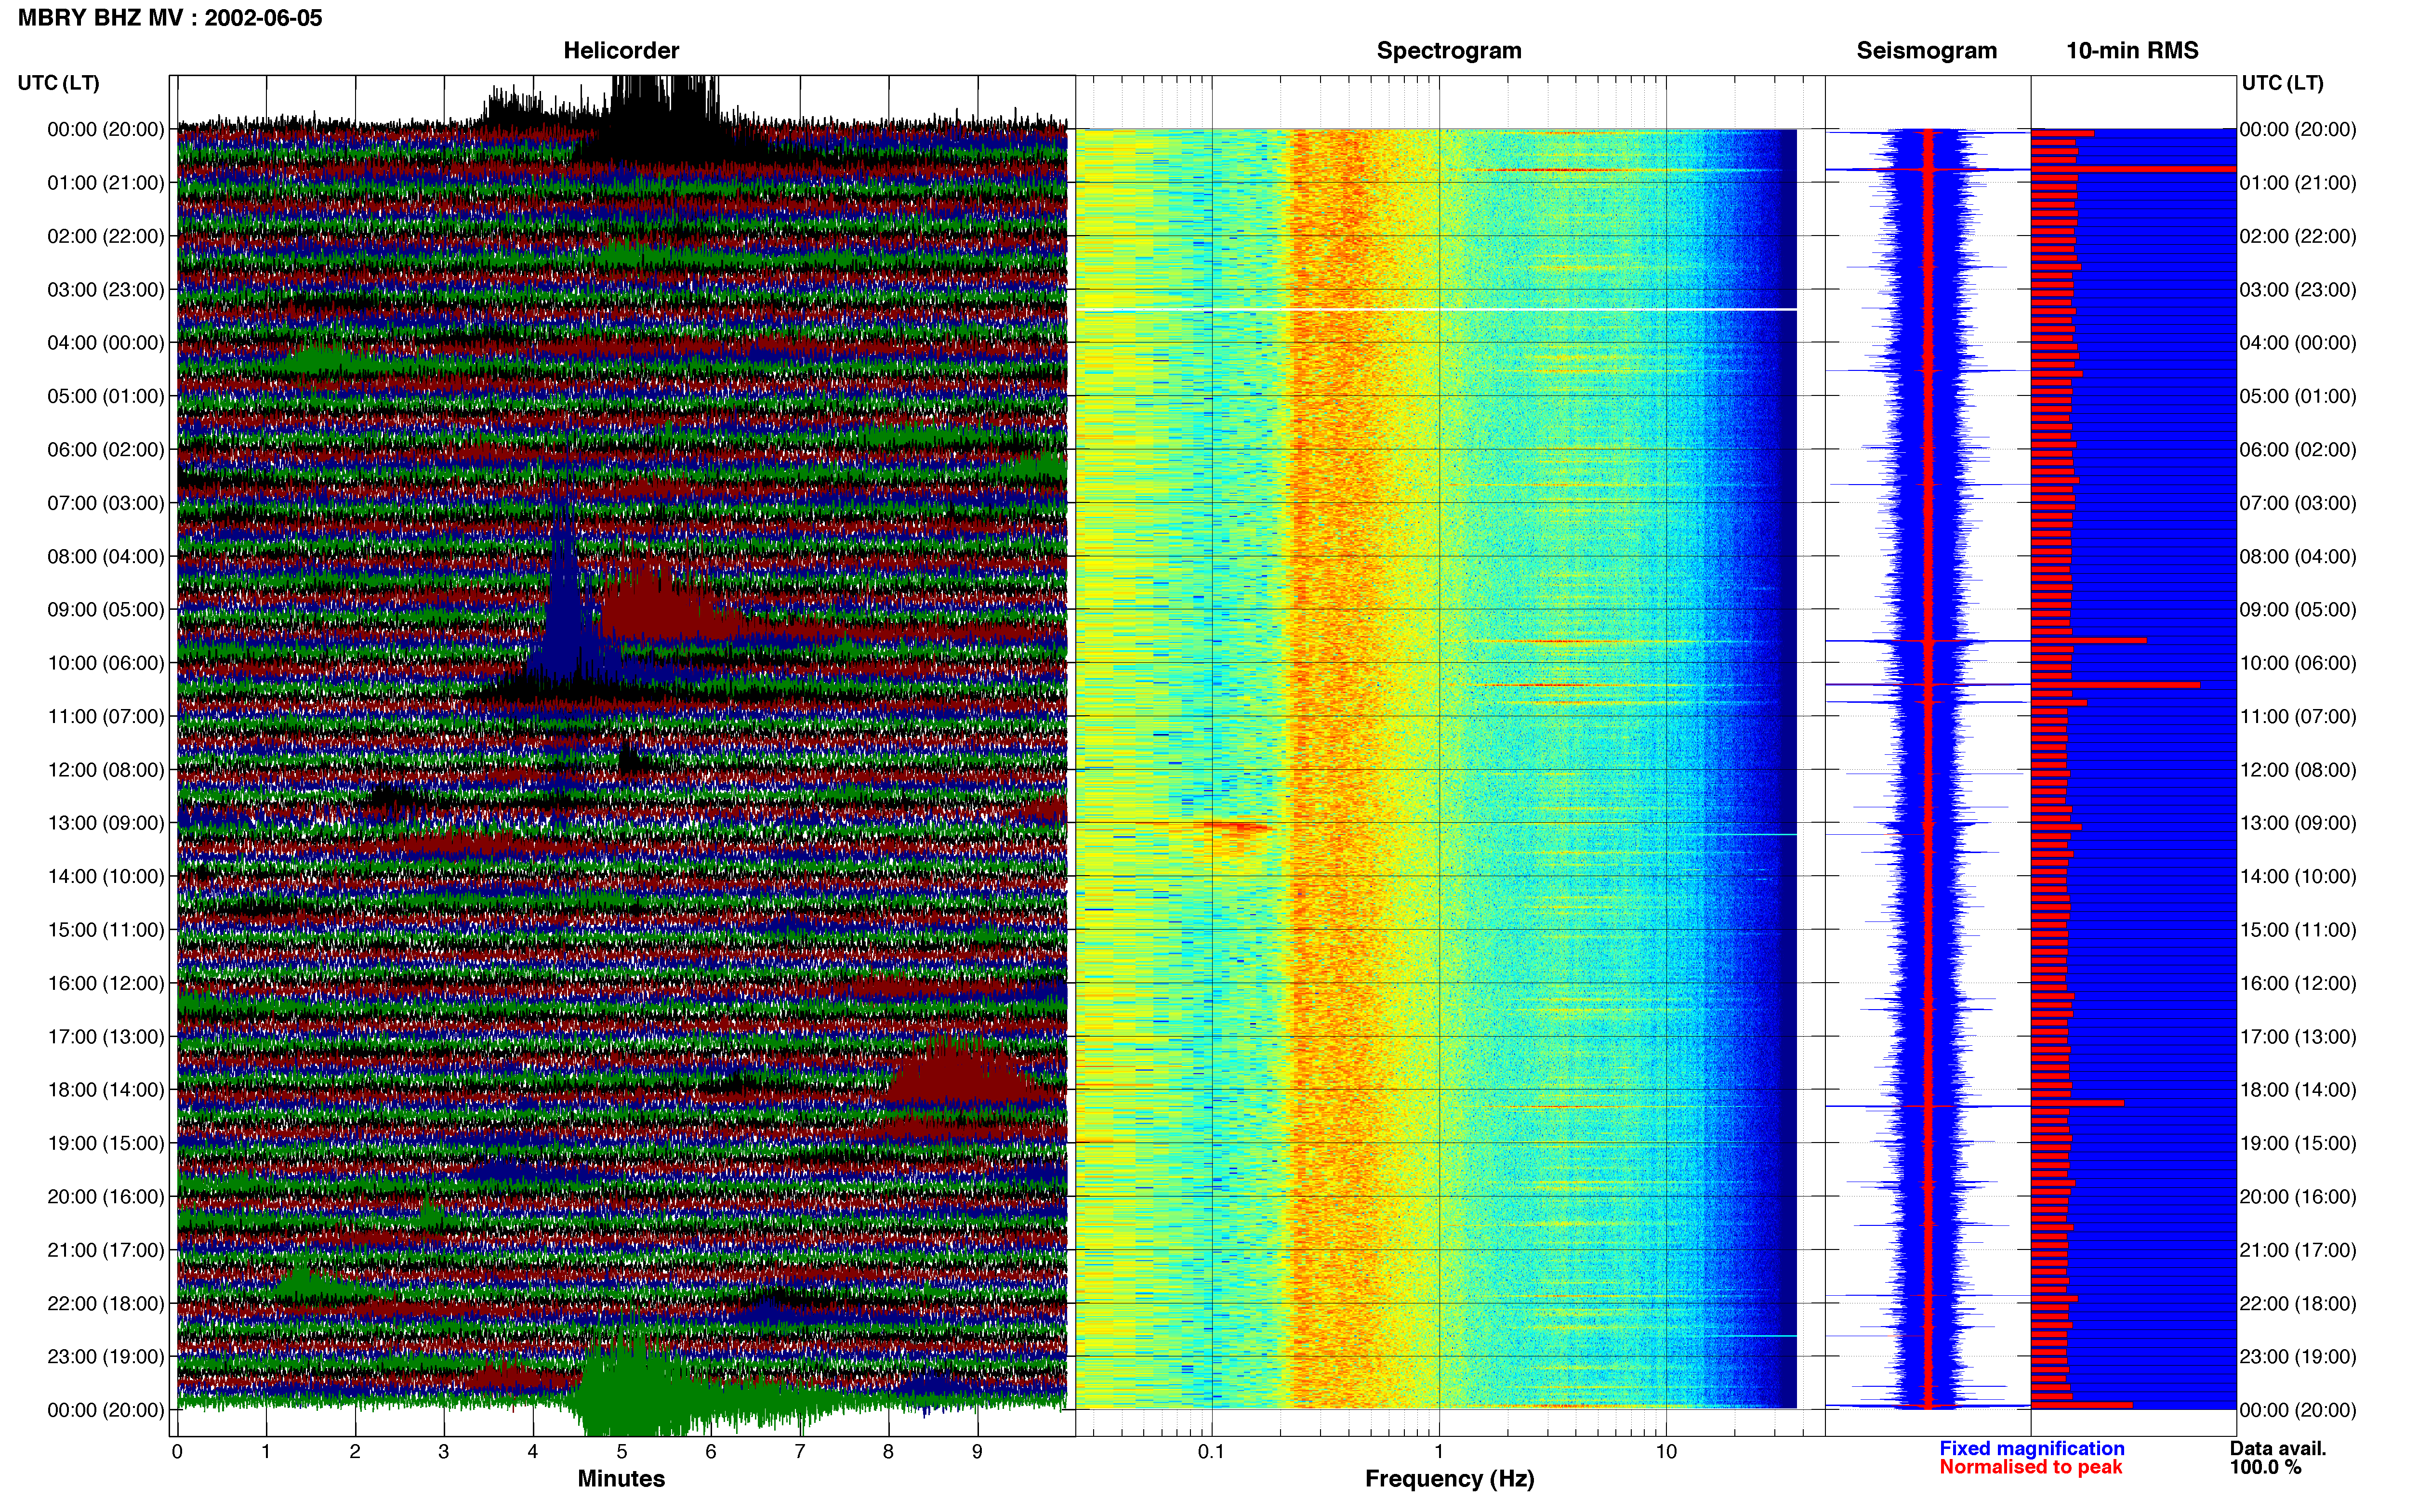Click the RMS panel's "08:00 (04:00)" time label
The width and height of the screenshot is (2418, 1512).
click(x=2298, y=557)
